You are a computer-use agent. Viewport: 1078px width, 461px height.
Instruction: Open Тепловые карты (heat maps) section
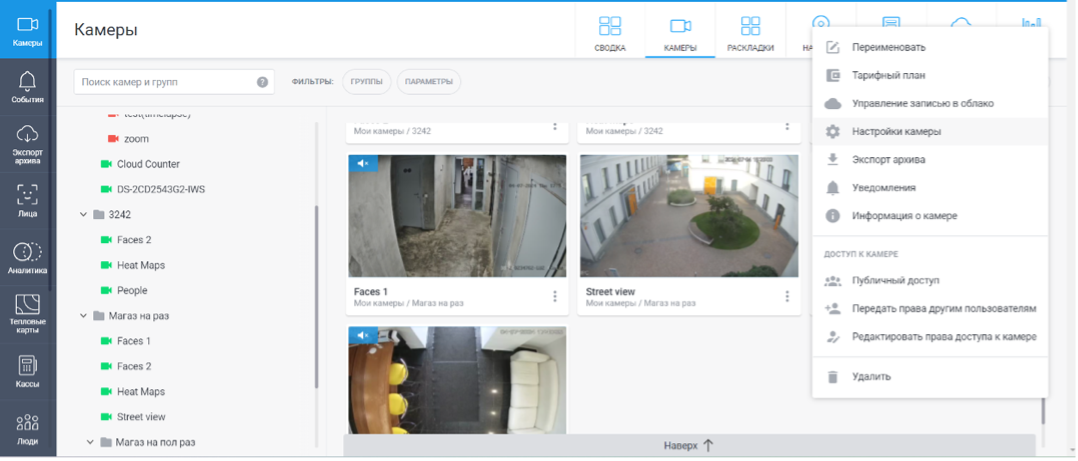[27, 314]
